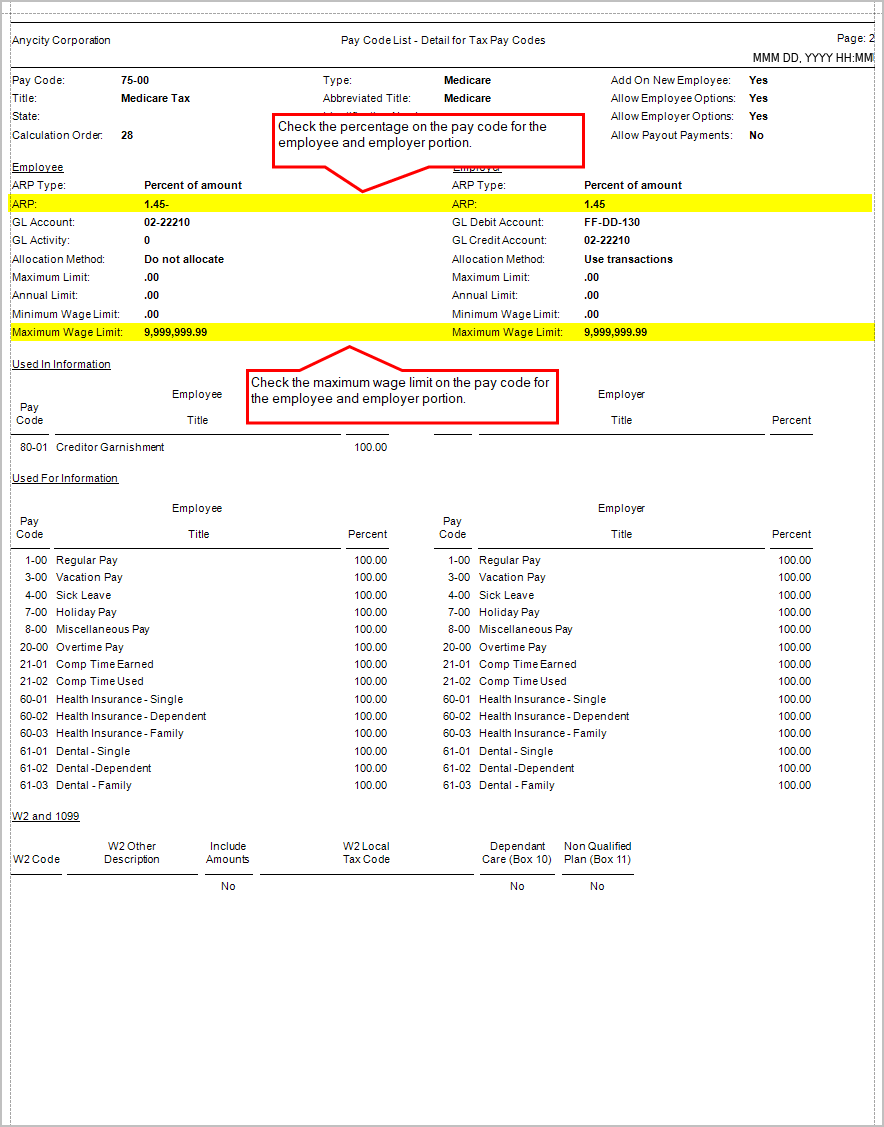Select 'Health Insurance - Single' in the Employer list

click(x=543, y=699)
